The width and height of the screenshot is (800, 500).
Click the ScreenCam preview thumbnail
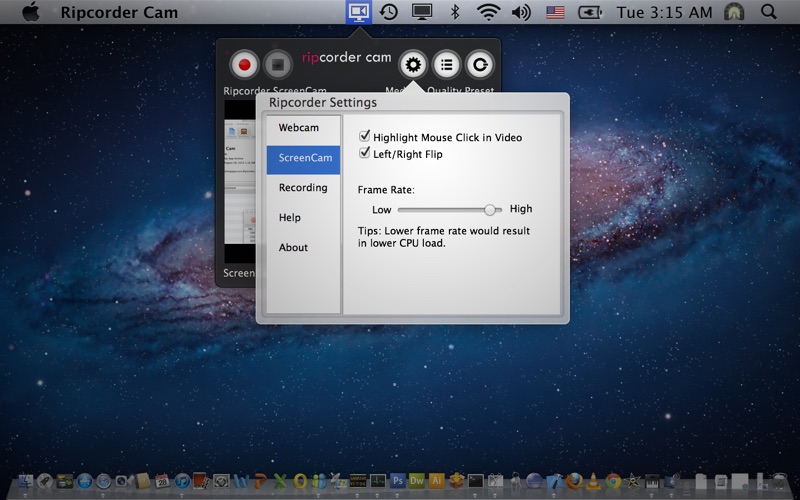tap(240, 180)
